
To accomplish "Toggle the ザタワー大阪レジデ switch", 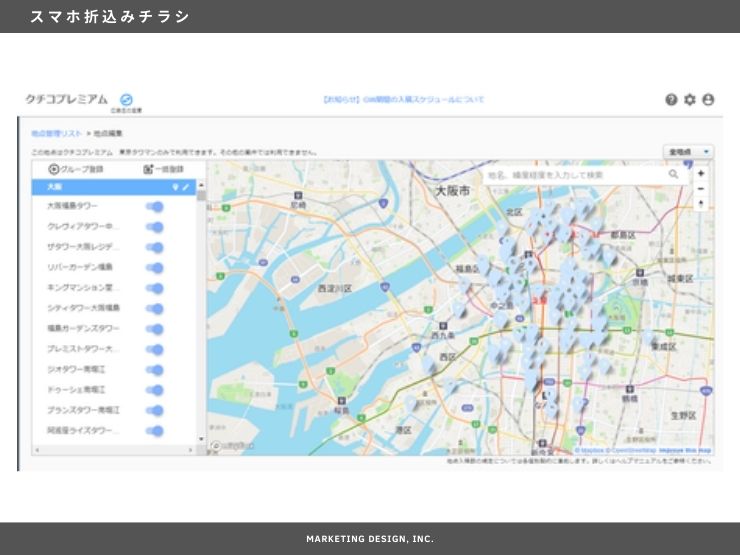I will coord(155,247).
